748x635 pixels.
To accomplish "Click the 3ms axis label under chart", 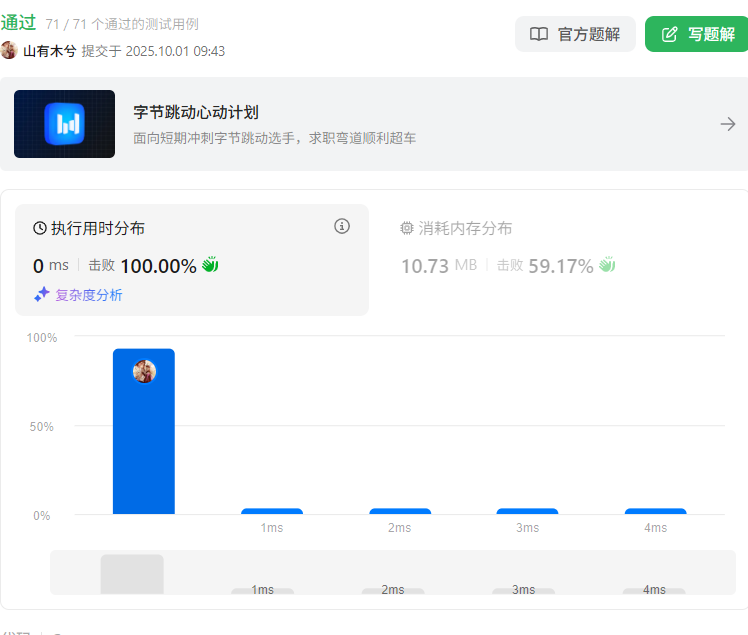I will (528, 528).
